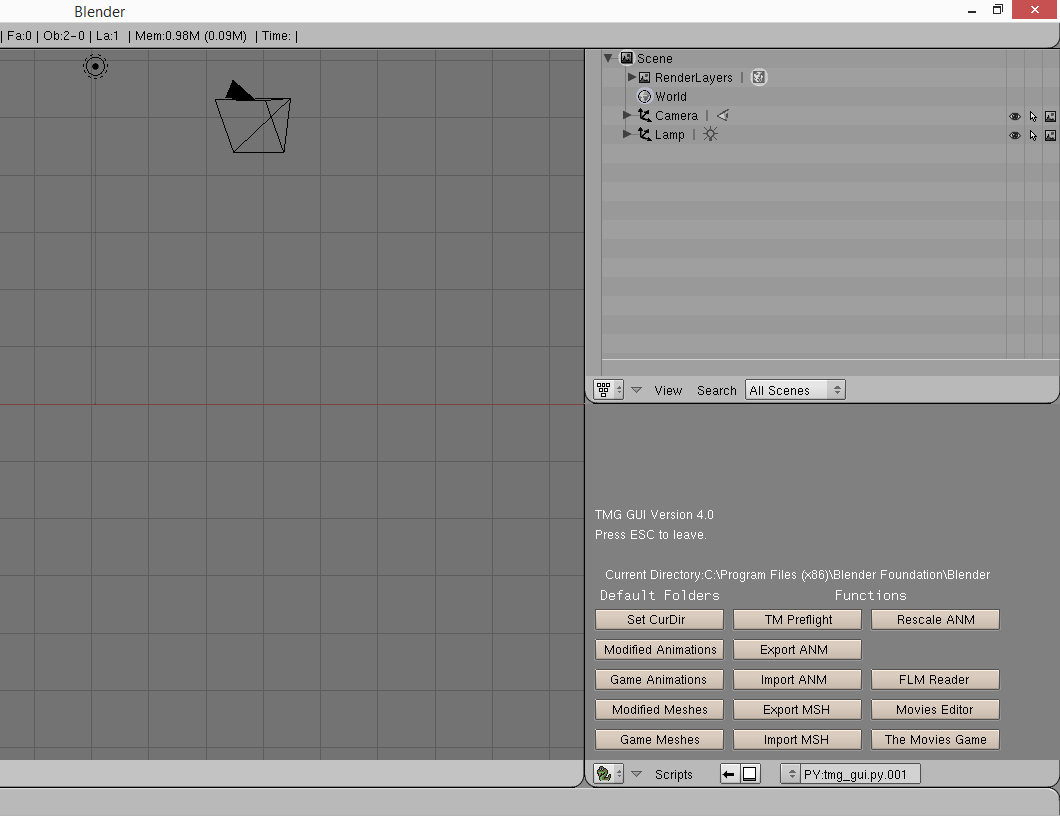
Task: Toggle Lamp selectability arrow icon
Action: (1033, 135)
